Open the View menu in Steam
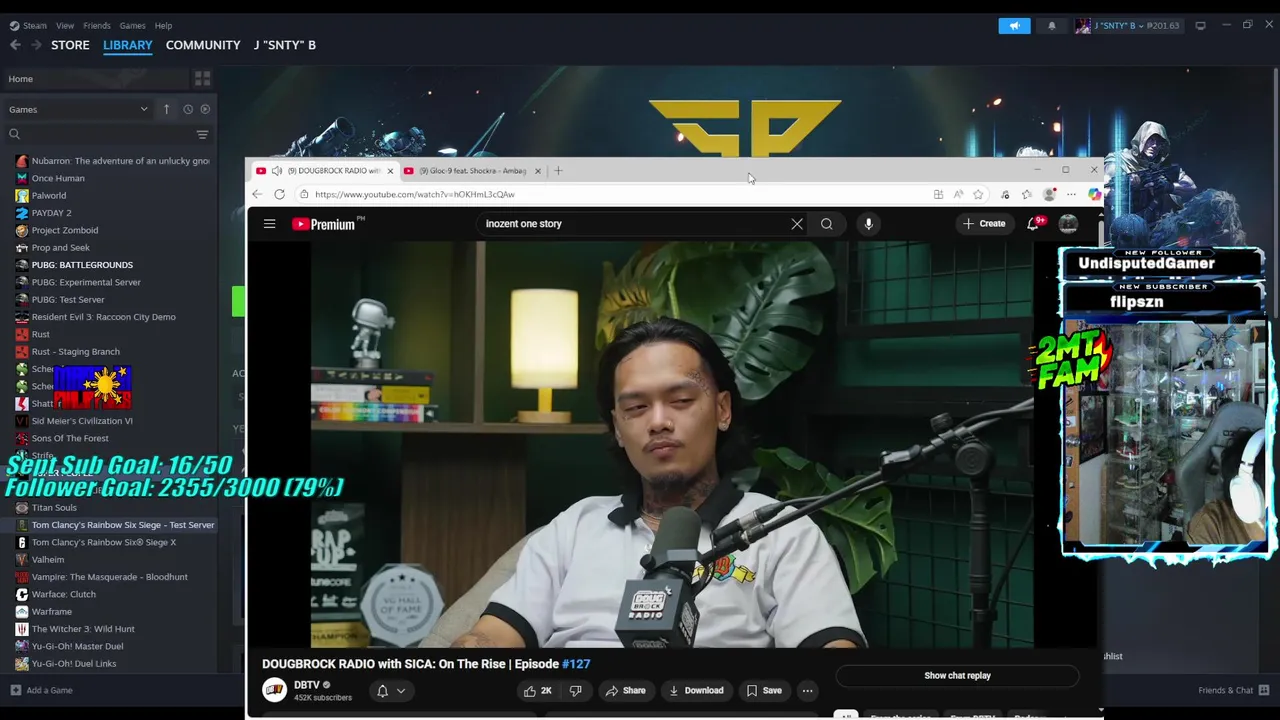The image size is (1280, 720). (65, 26)
